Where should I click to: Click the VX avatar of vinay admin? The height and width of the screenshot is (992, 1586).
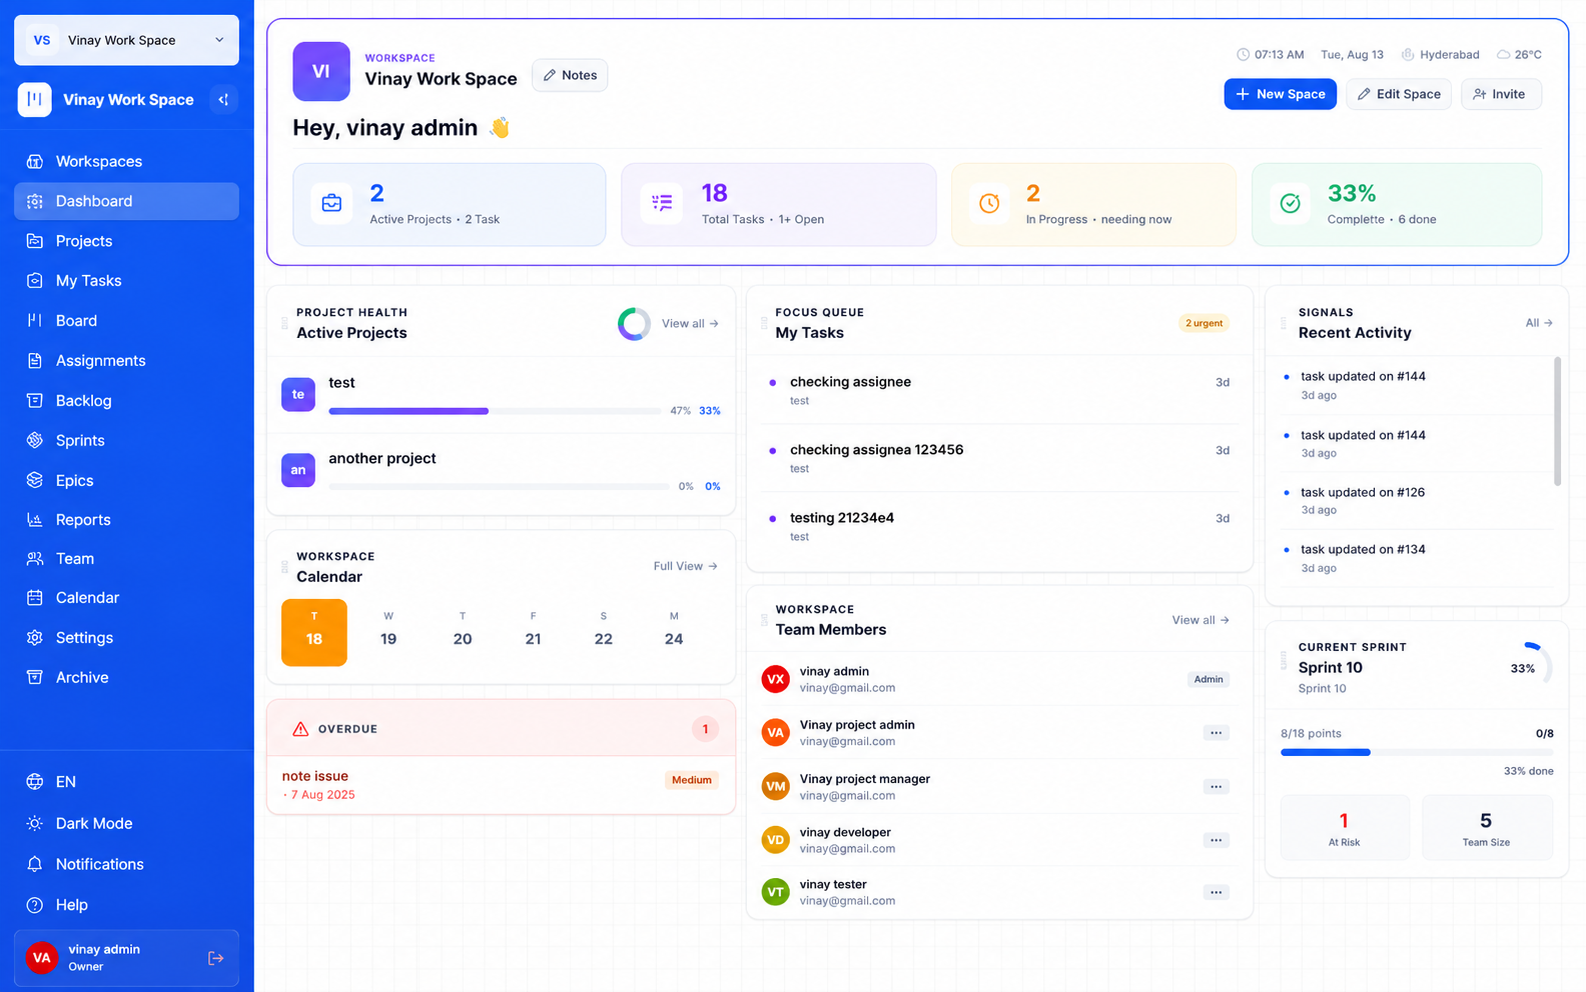(x=776, y=679)
